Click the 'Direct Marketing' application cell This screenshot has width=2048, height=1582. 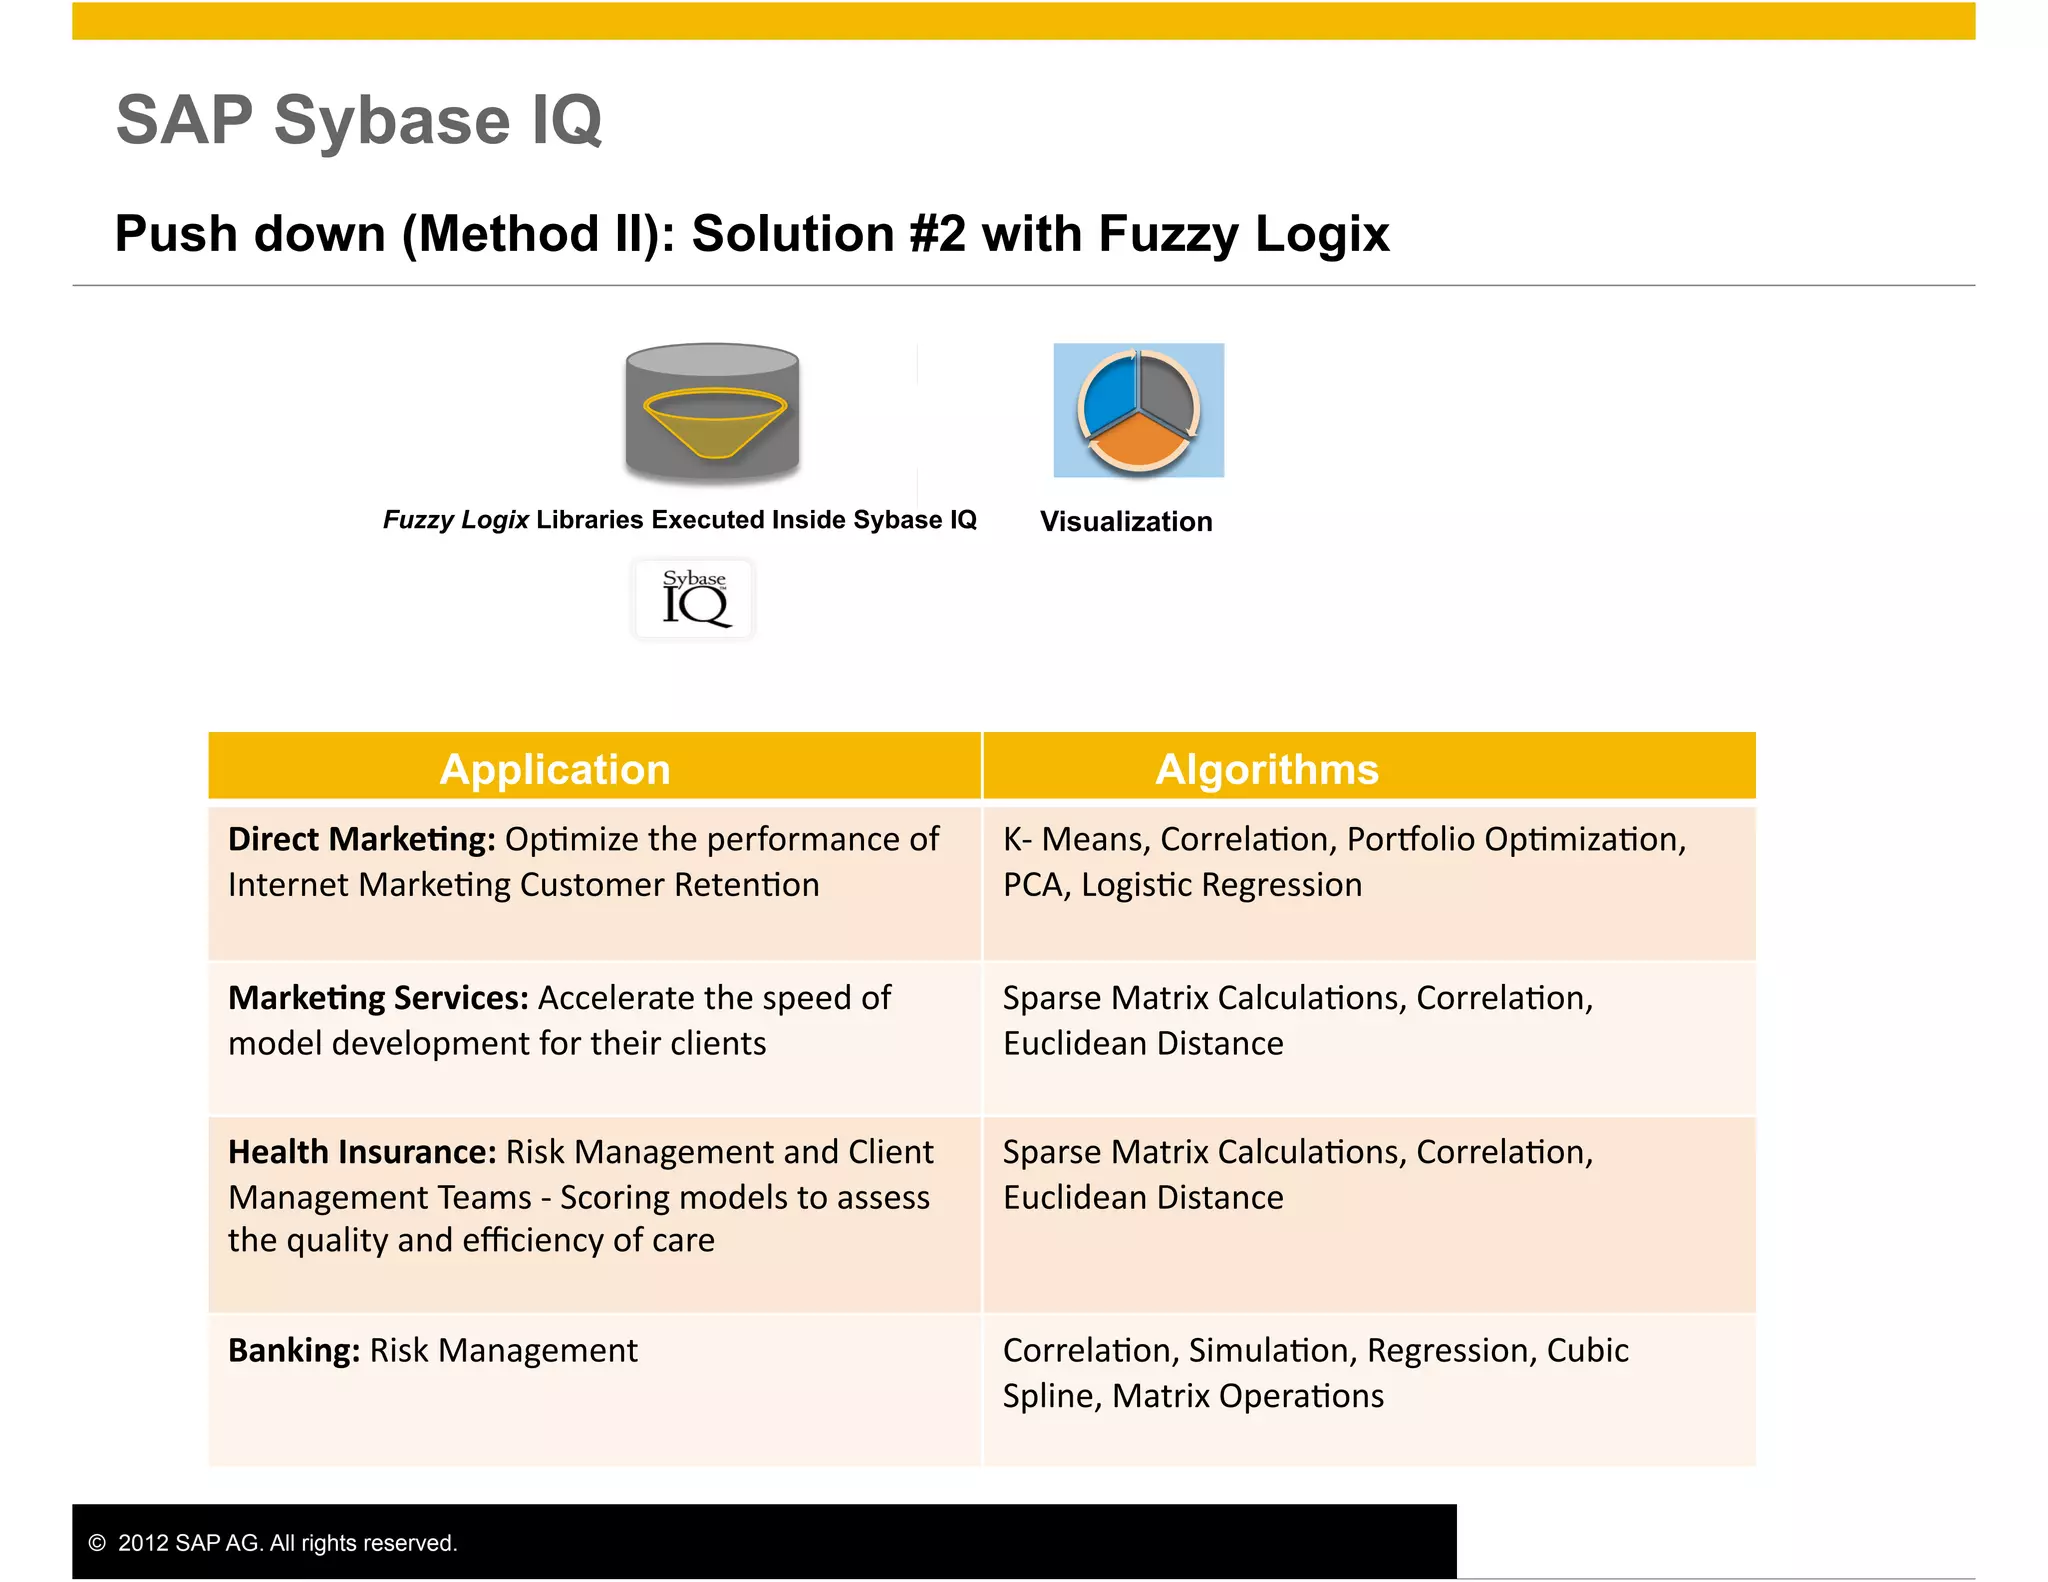pos(594,883)
